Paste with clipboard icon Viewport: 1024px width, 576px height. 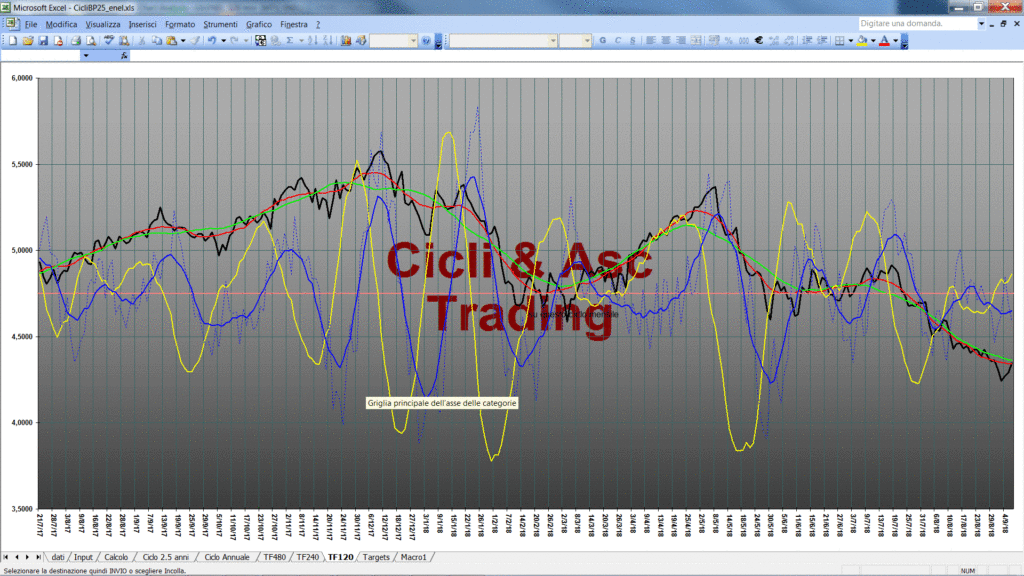click(172, 40)
